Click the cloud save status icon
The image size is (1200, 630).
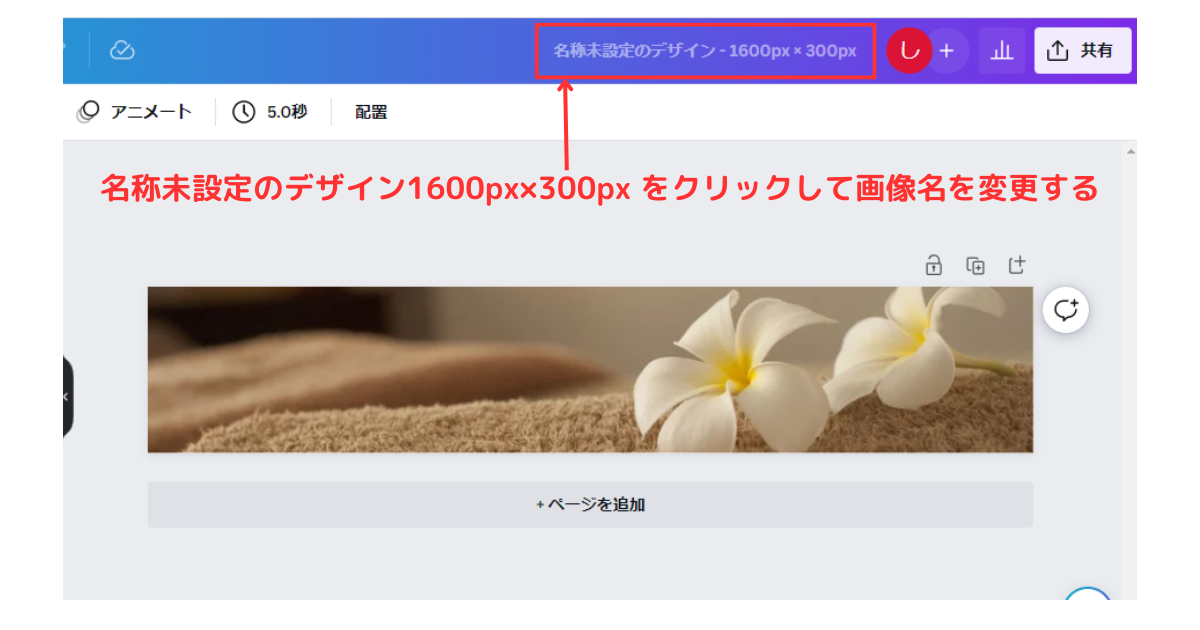click(121, 50)
